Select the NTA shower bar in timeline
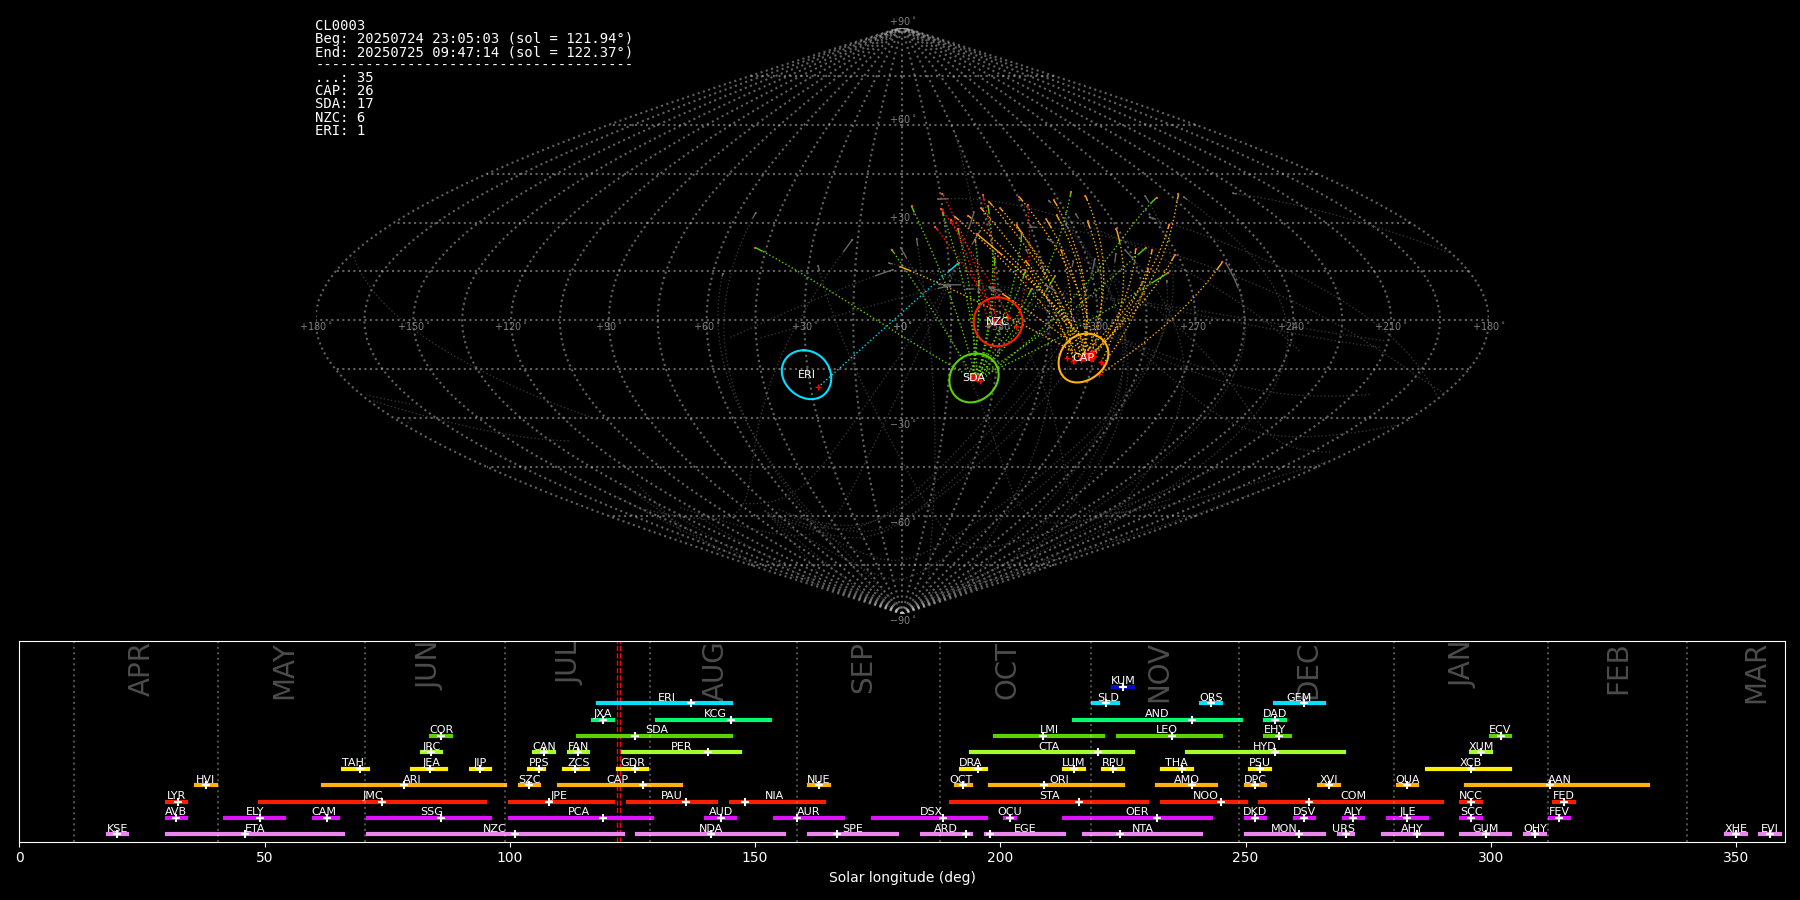 (1142, 834)
